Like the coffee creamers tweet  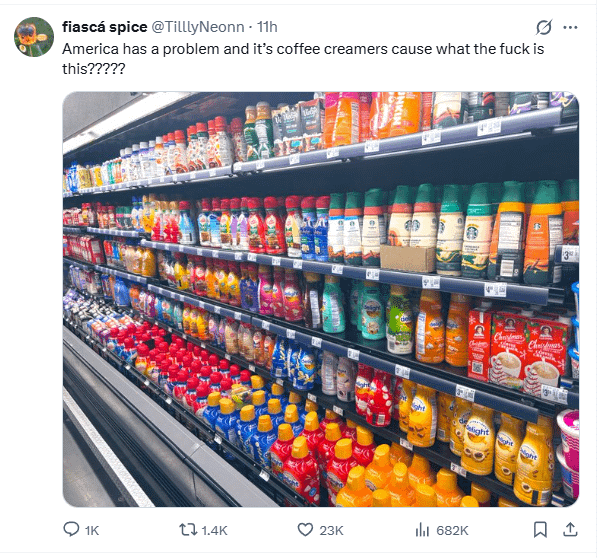tap(305, 530)
